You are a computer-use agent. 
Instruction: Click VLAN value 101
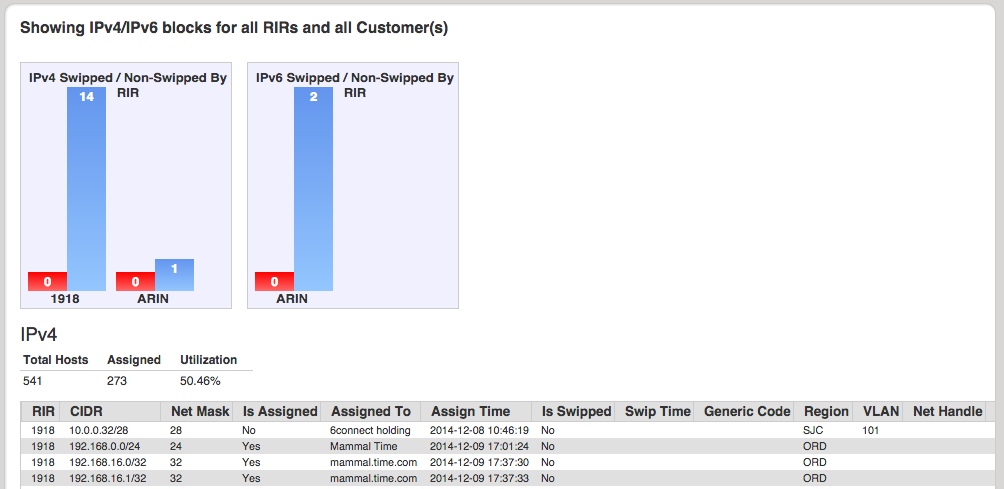pyautogui.click(x=871, y=431)
